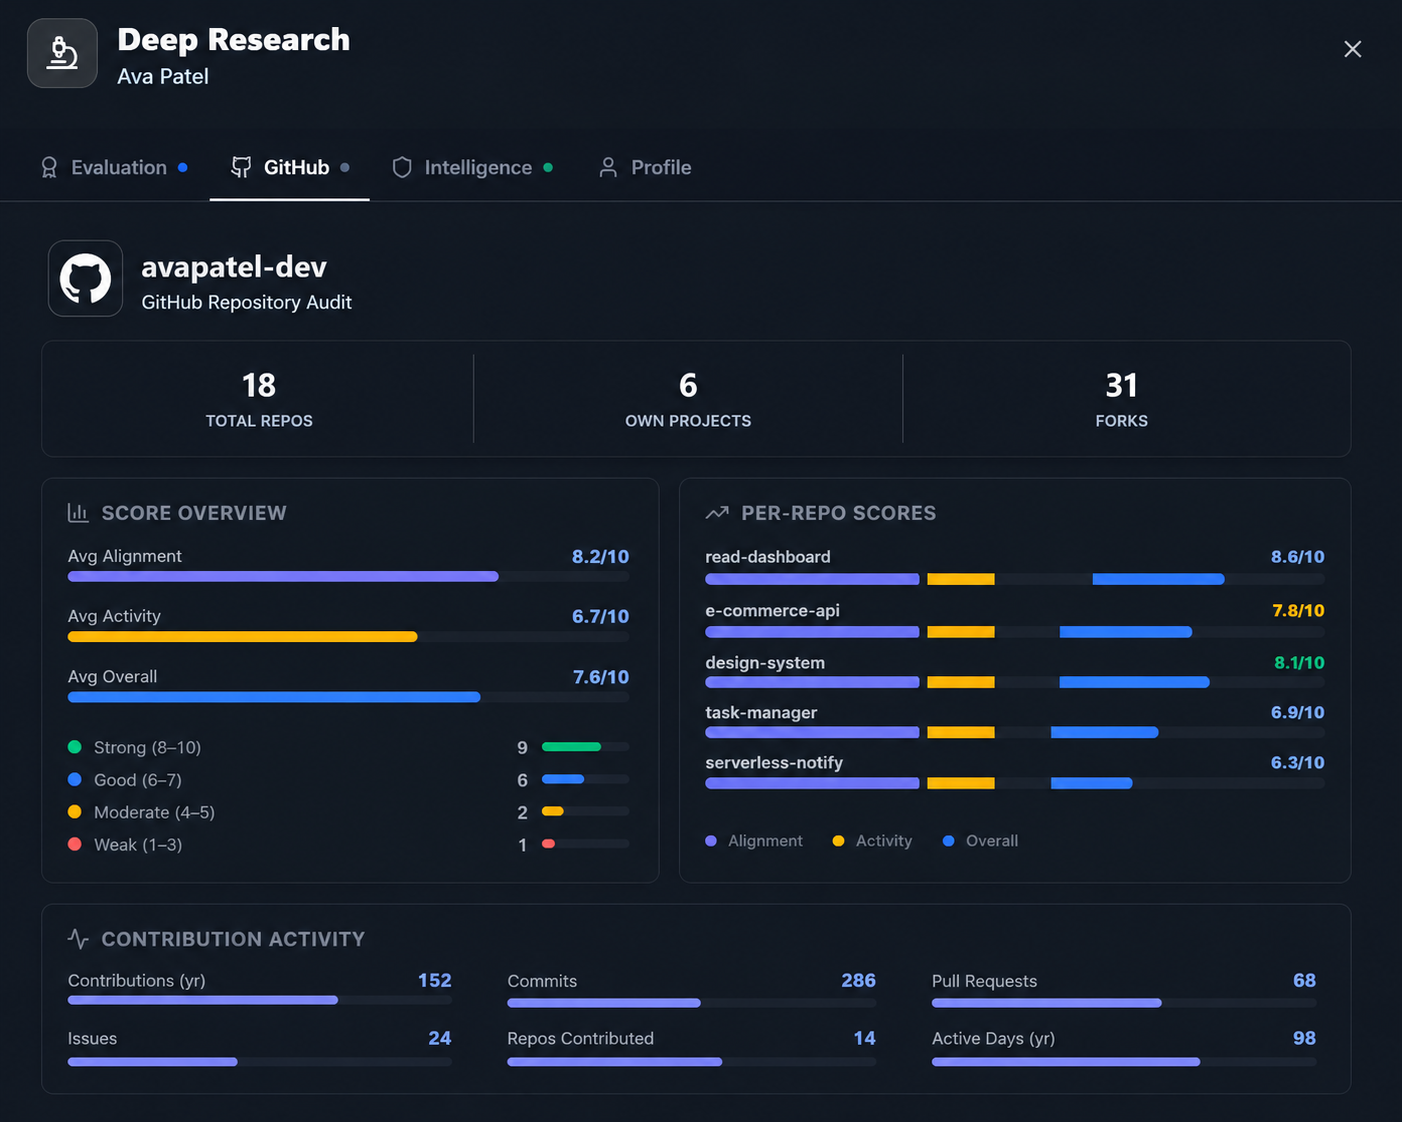
Task: Close the Deep Research panel
Action: pos(1352,49)
